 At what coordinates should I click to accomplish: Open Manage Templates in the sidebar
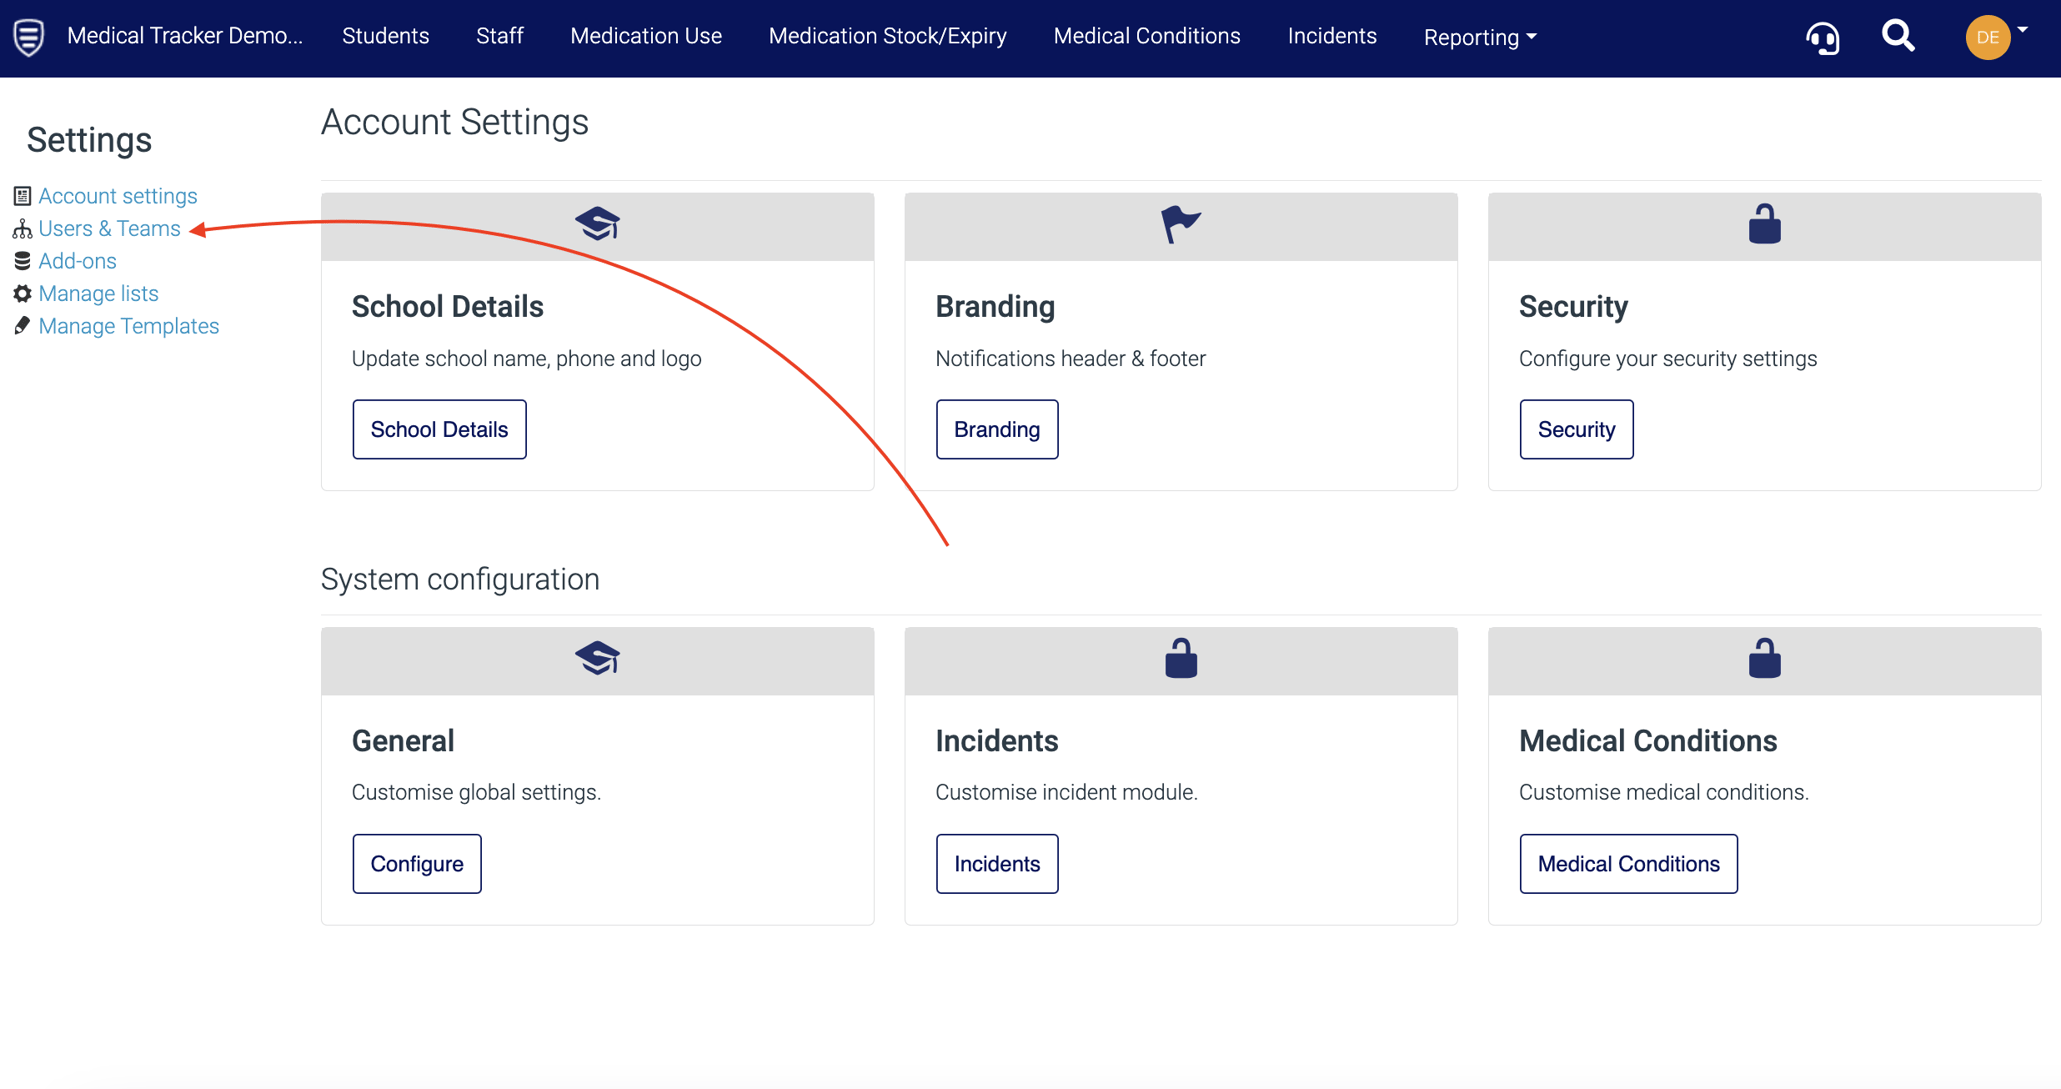[x=128, y=326]
